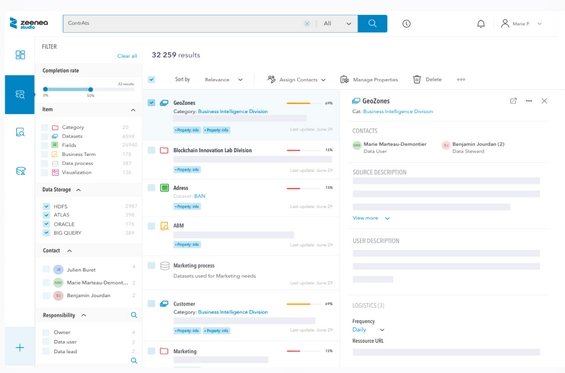Click the 50% handle of completion rate slider
565x373 pixels.
90,89
